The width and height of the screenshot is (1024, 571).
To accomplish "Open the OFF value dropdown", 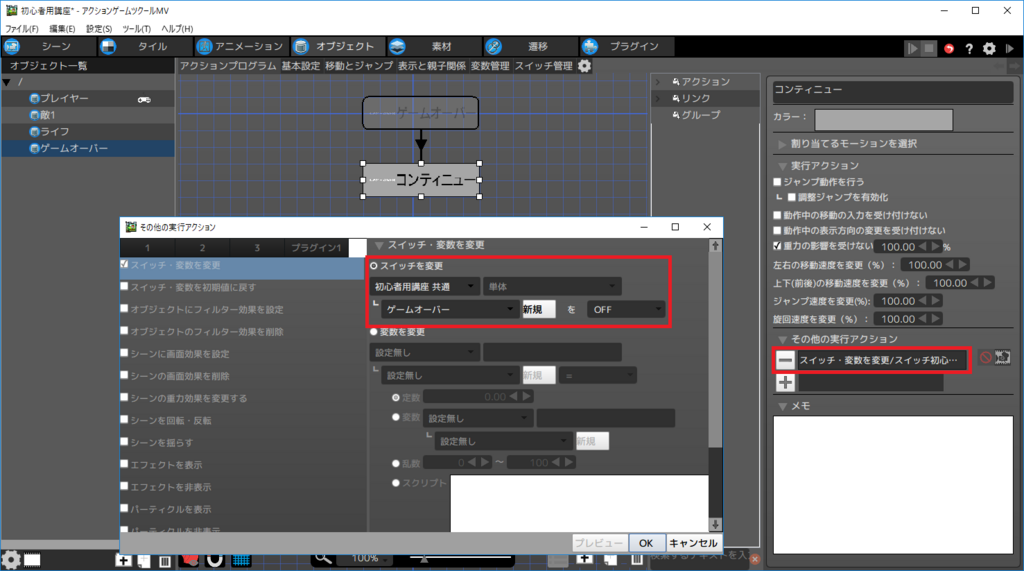I will click(x=626, y=309).
